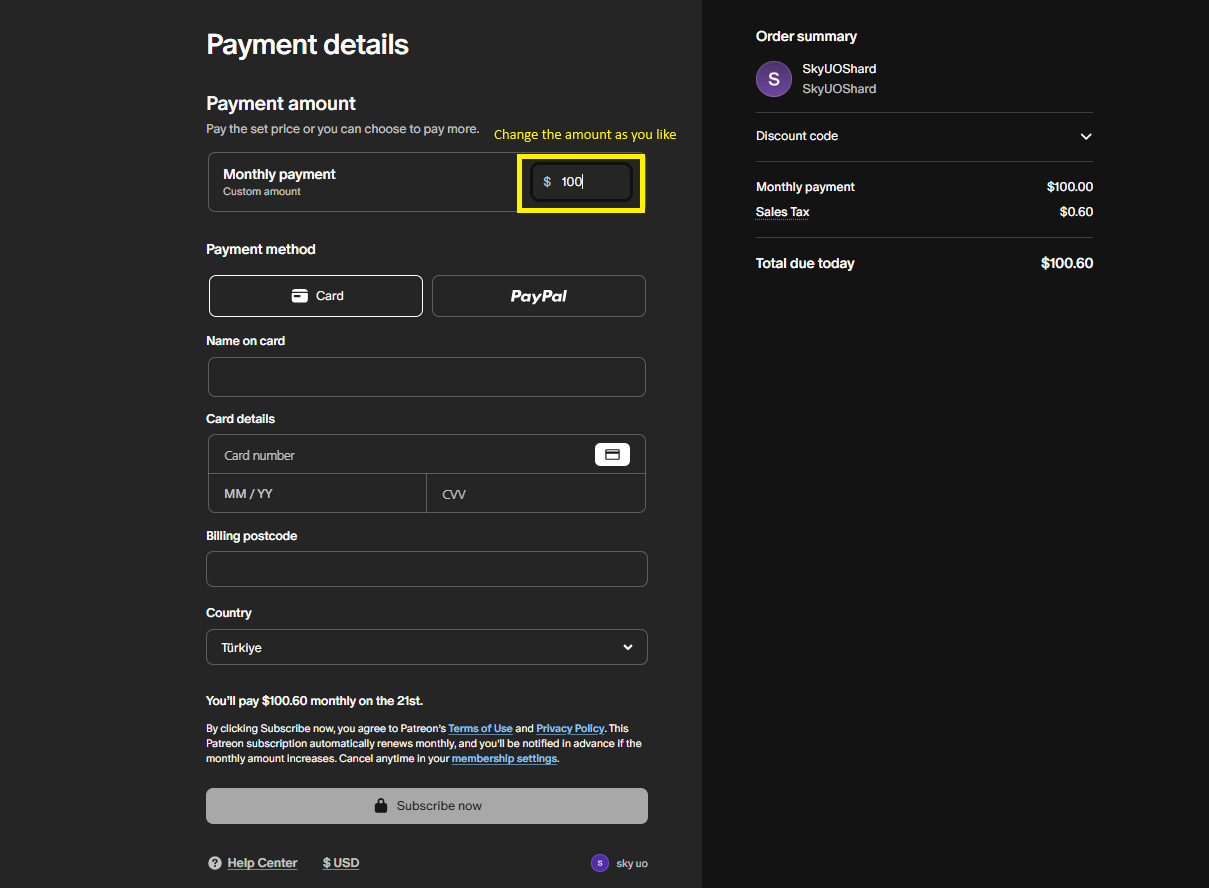Viewport: 1209px width, 888px height.
Task: Expand the Discount code section
Action: [1085, 136]
